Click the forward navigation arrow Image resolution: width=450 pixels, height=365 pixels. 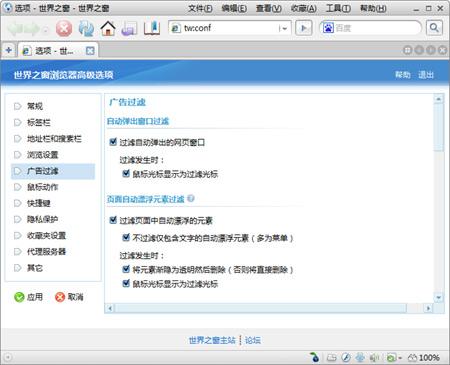tap(32, 29)
